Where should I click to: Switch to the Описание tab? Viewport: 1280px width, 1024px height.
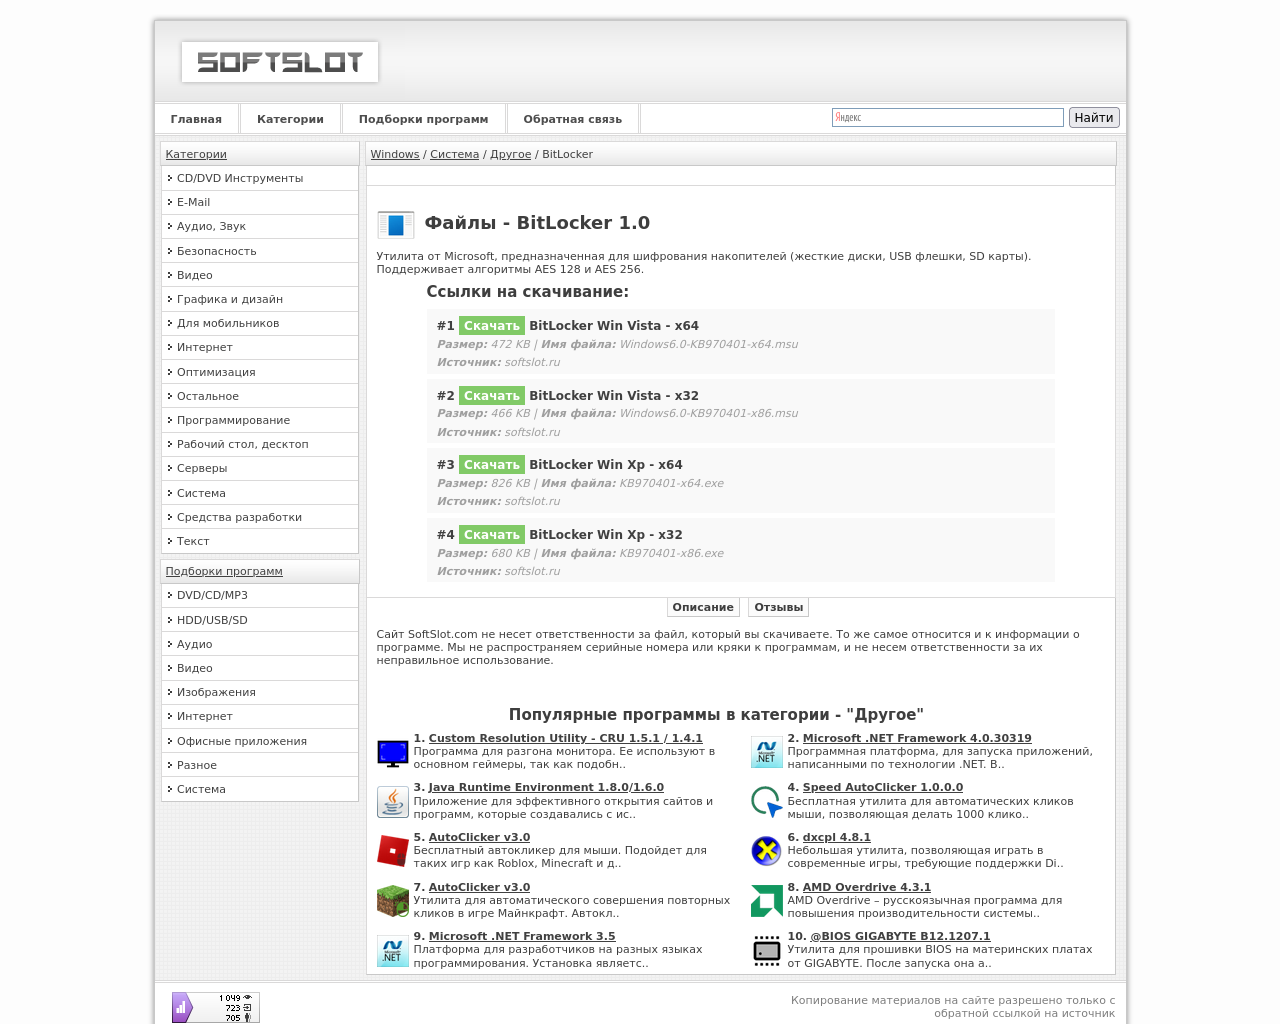703,607
